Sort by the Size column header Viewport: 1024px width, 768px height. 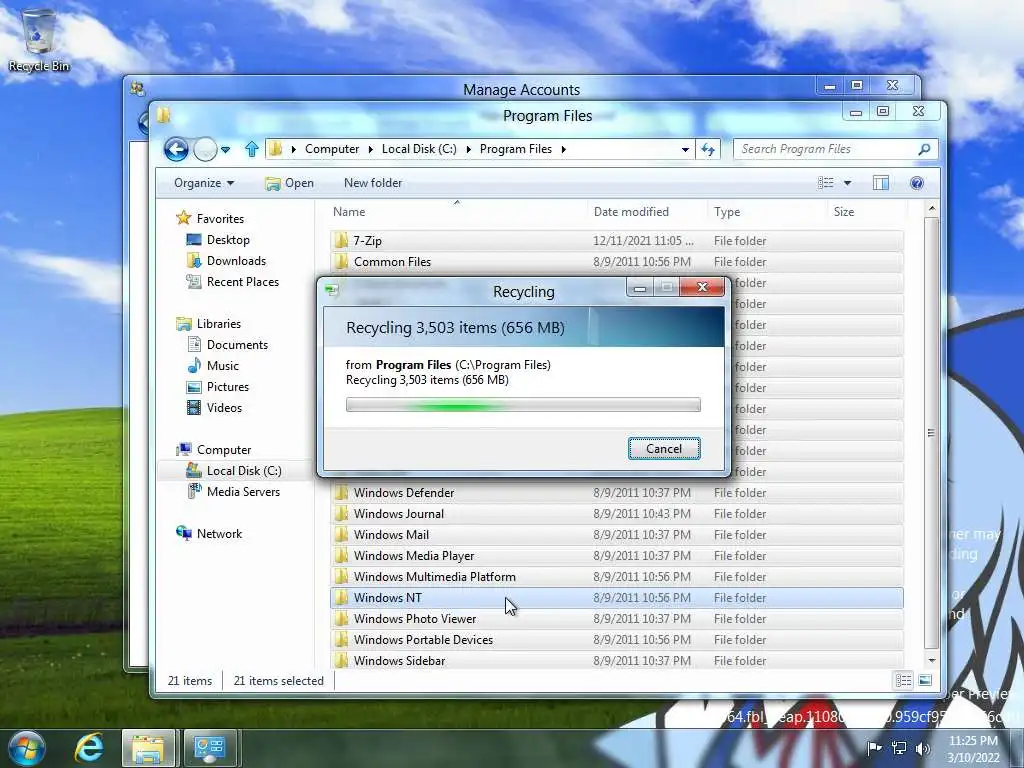pos(867,212)
